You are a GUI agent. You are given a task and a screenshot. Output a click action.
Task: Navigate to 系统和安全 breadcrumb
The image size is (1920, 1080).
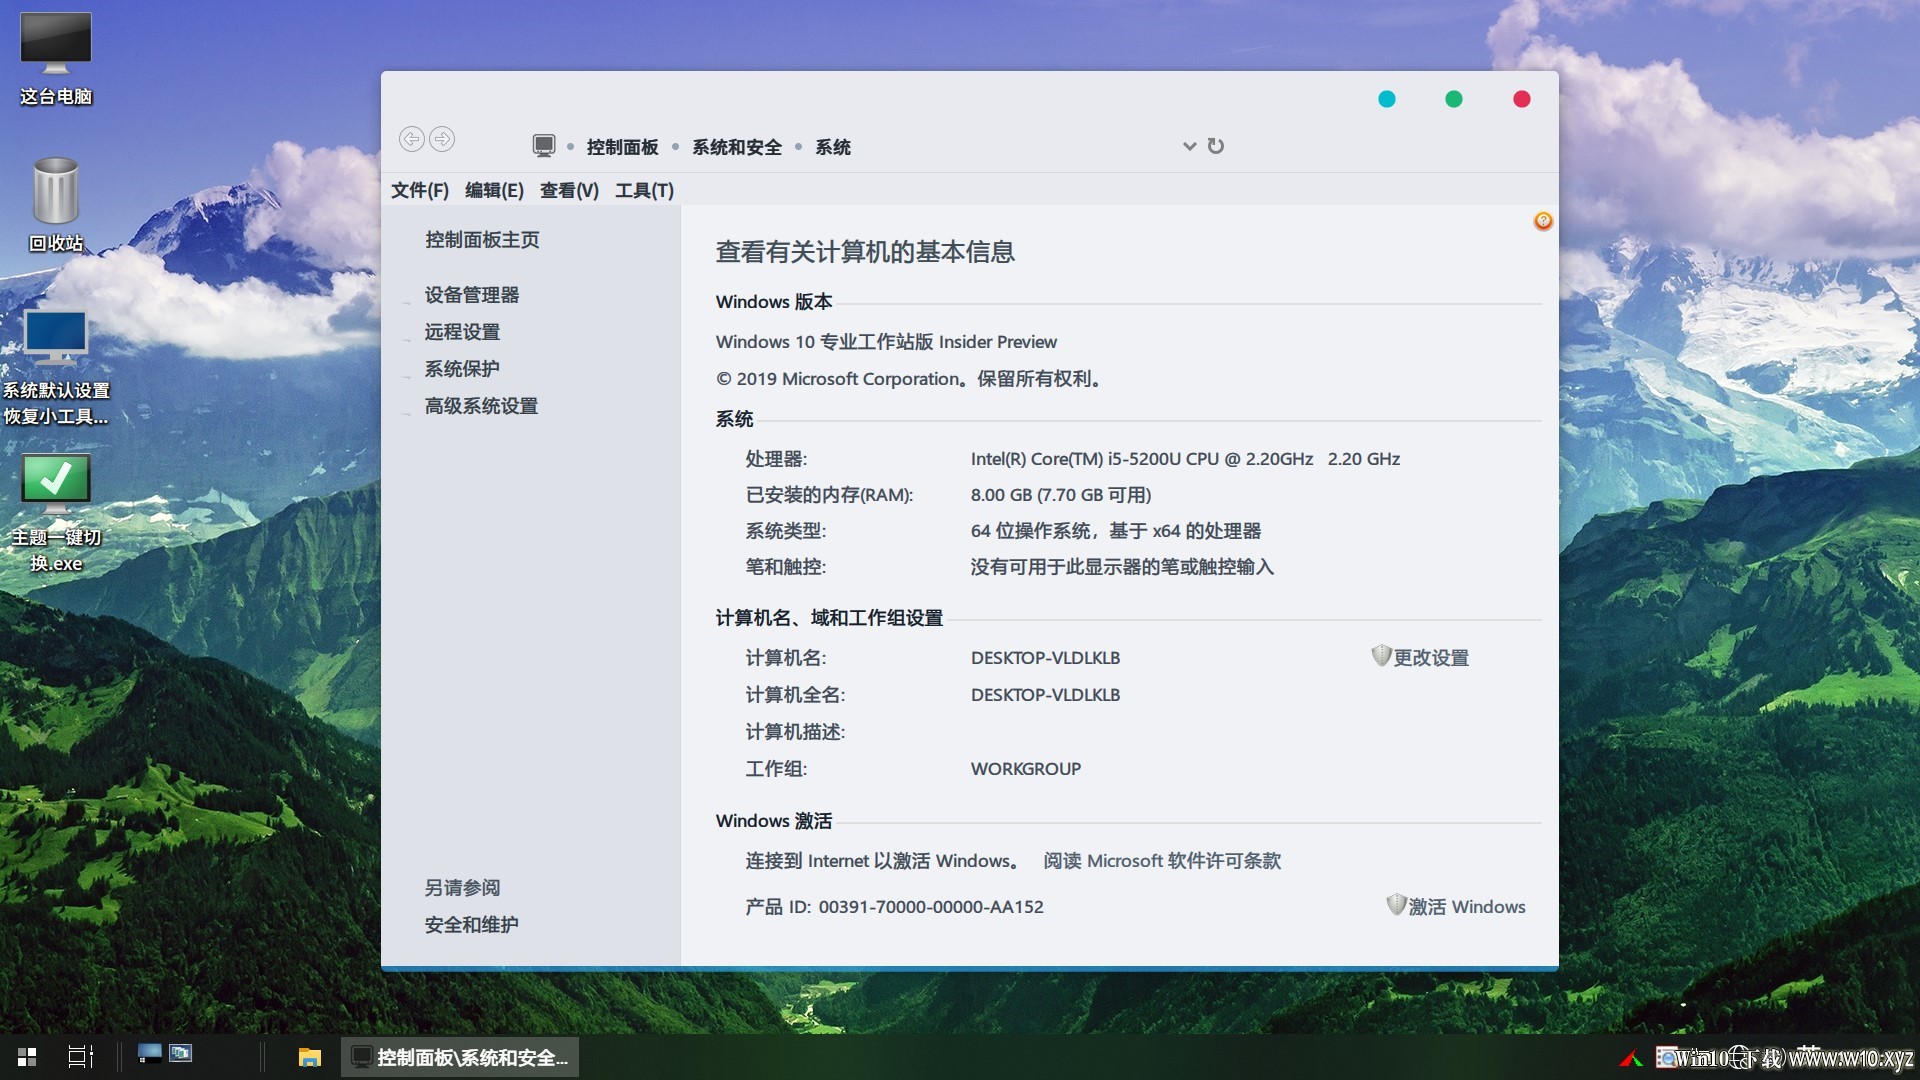[x=737, y=147]
